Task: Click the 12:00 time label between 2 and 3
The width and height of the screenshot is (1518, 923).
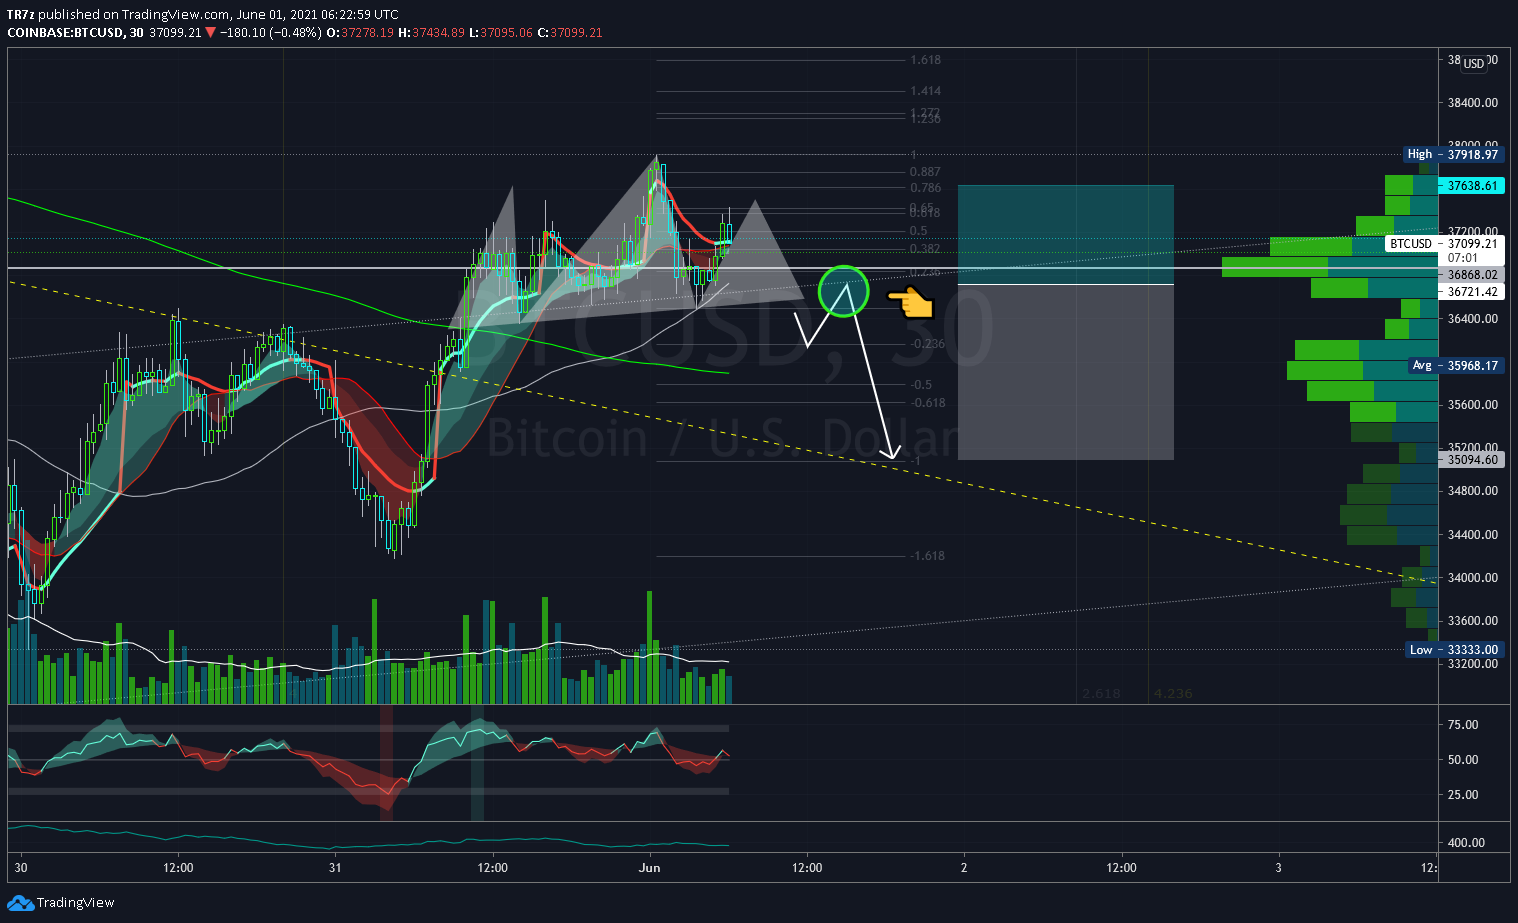Action: coord(1121,868)
